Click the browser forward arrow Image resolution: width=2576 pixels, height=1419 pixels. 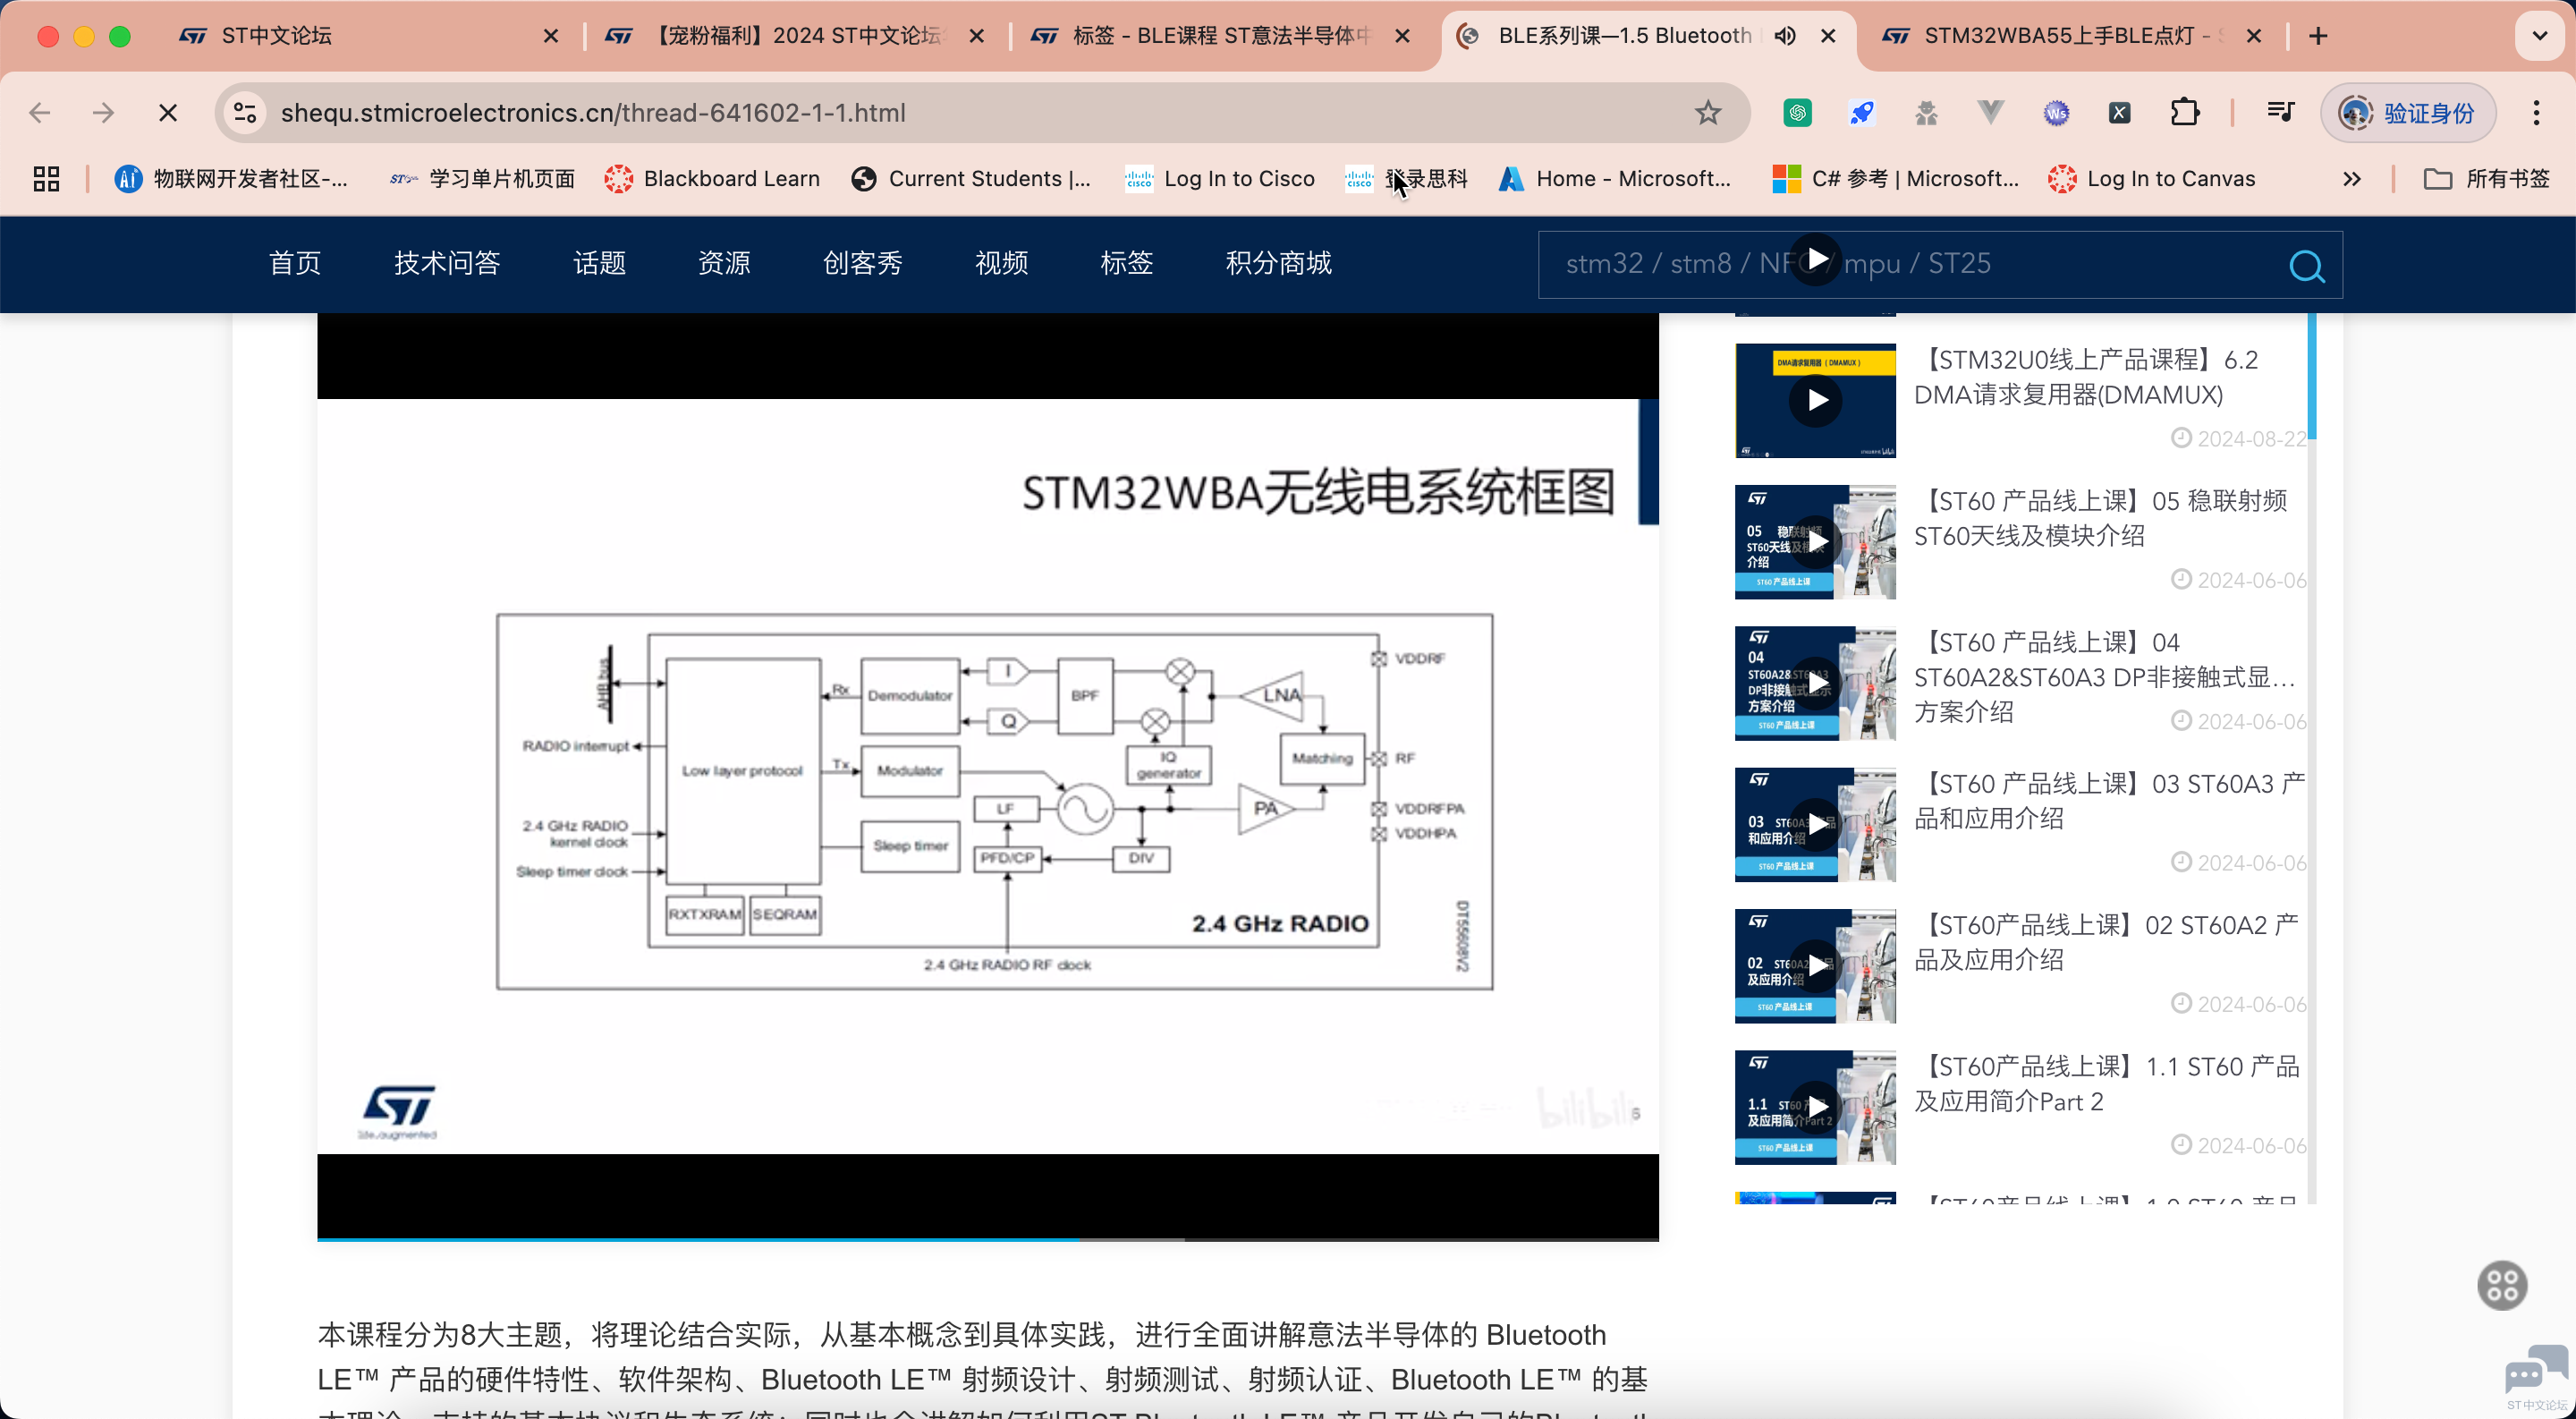coord(103,113)
